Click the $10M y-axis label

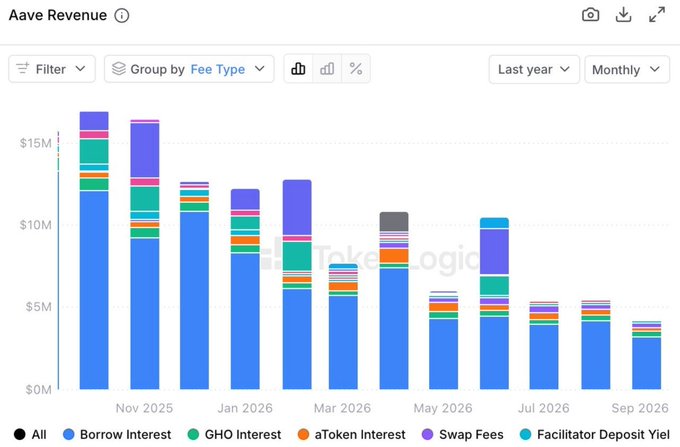36,225
